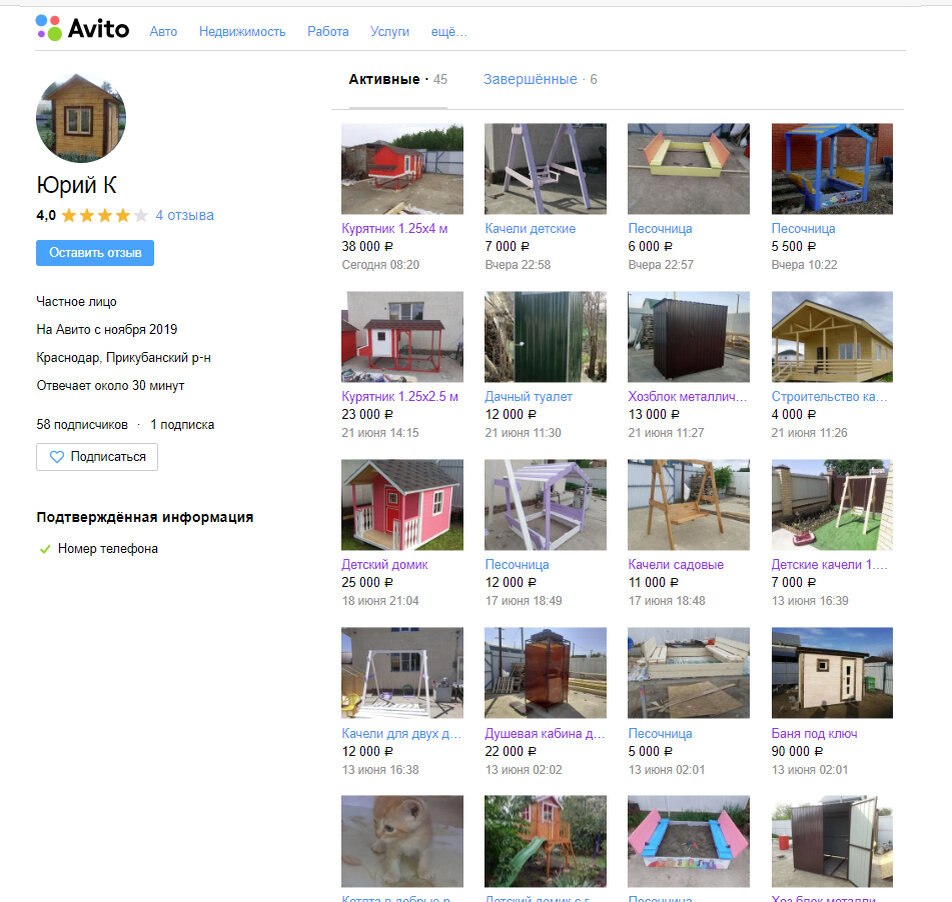Open the 58 подписчиков list

coord(82,425)
